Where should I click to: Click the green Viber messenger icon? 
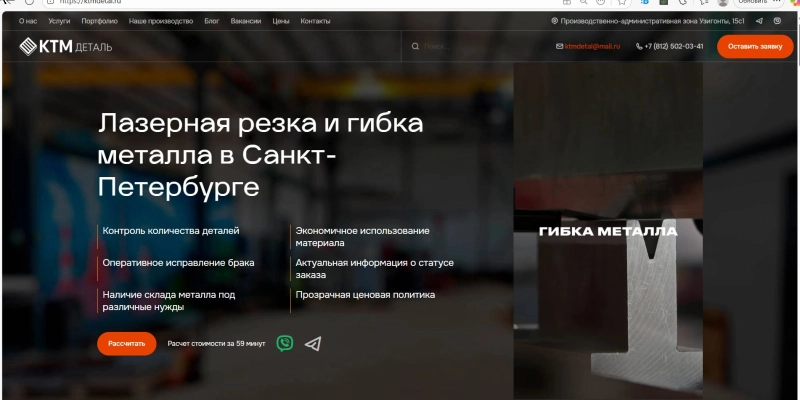coord(285,343)
